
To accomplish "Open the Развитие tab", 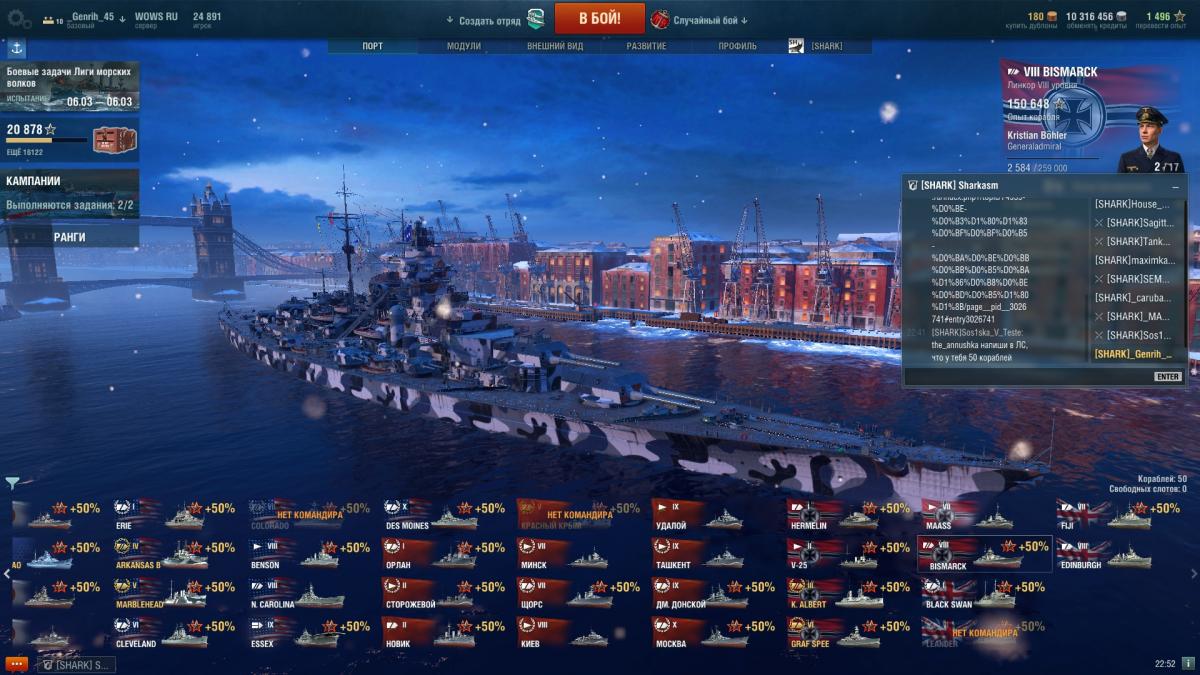I will coord(647,46).
